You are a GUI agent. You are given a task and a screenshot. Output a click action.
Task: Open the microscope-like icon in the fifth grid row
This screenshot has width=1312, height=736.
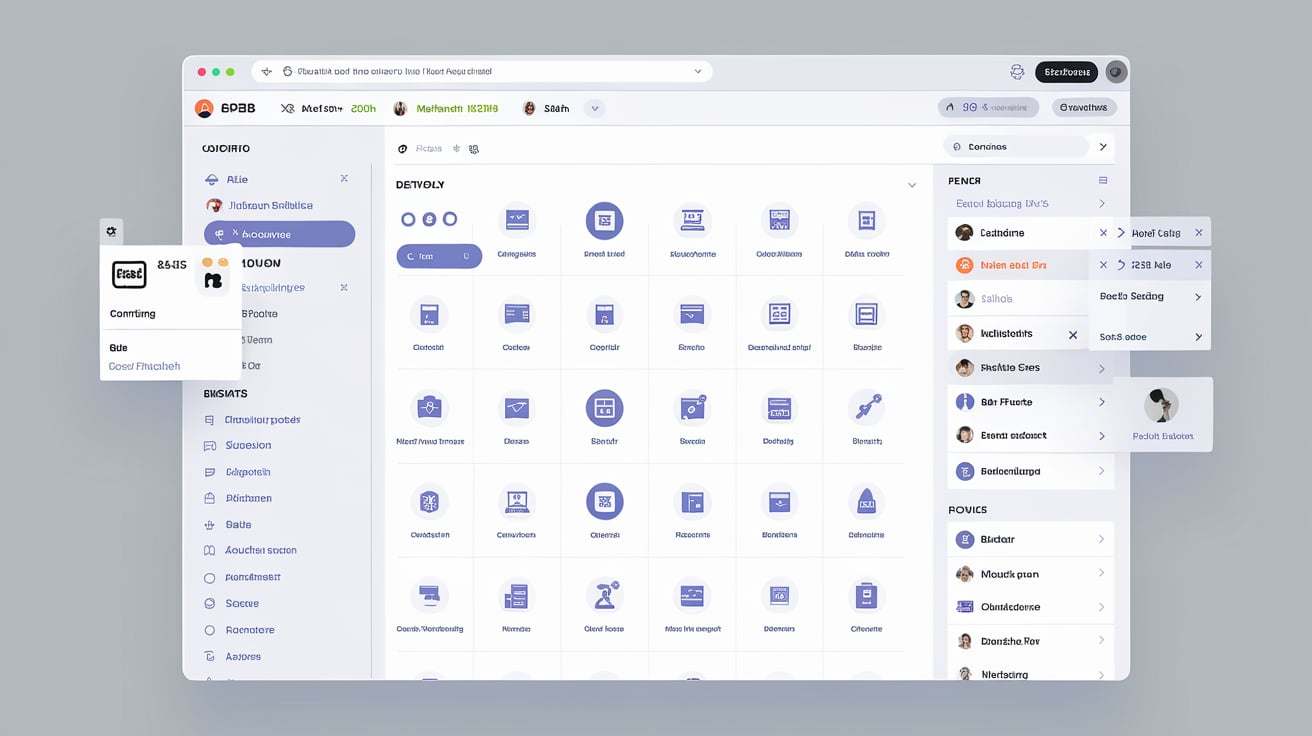pos(604,596)
